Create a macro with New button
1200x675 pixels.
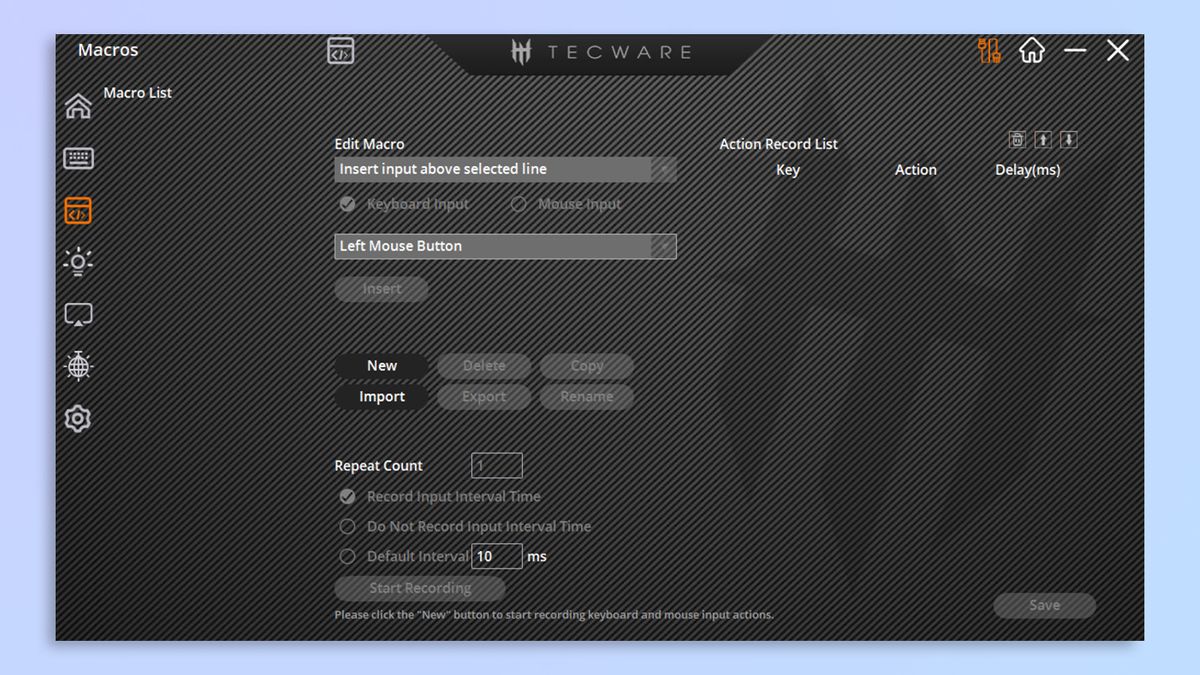381,366
